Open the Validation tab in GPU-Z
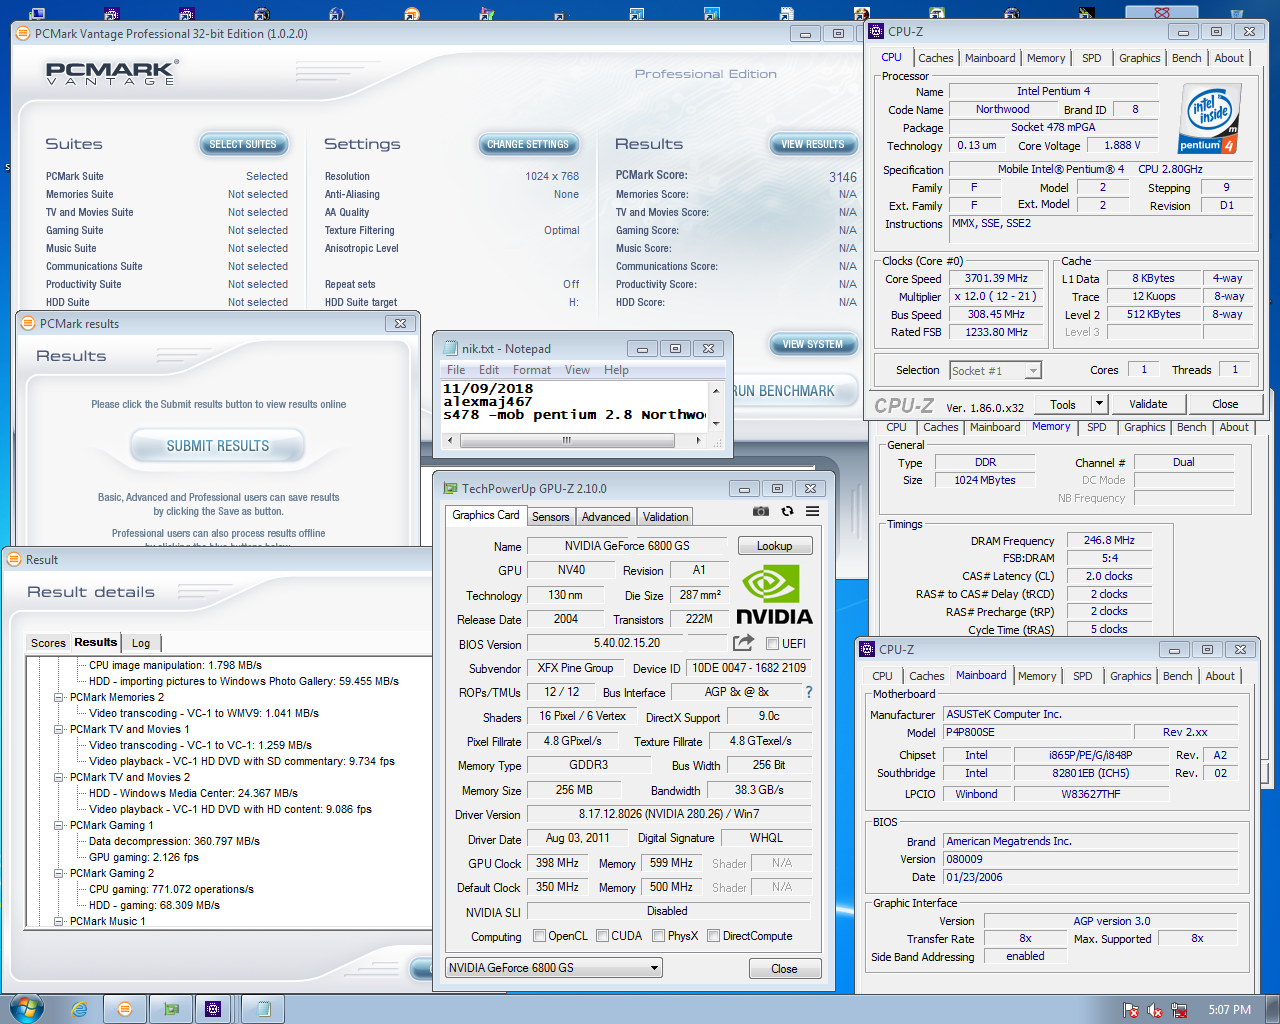Image resolution: width=1280 pixels, height=1024 pixels. [665, 517]
